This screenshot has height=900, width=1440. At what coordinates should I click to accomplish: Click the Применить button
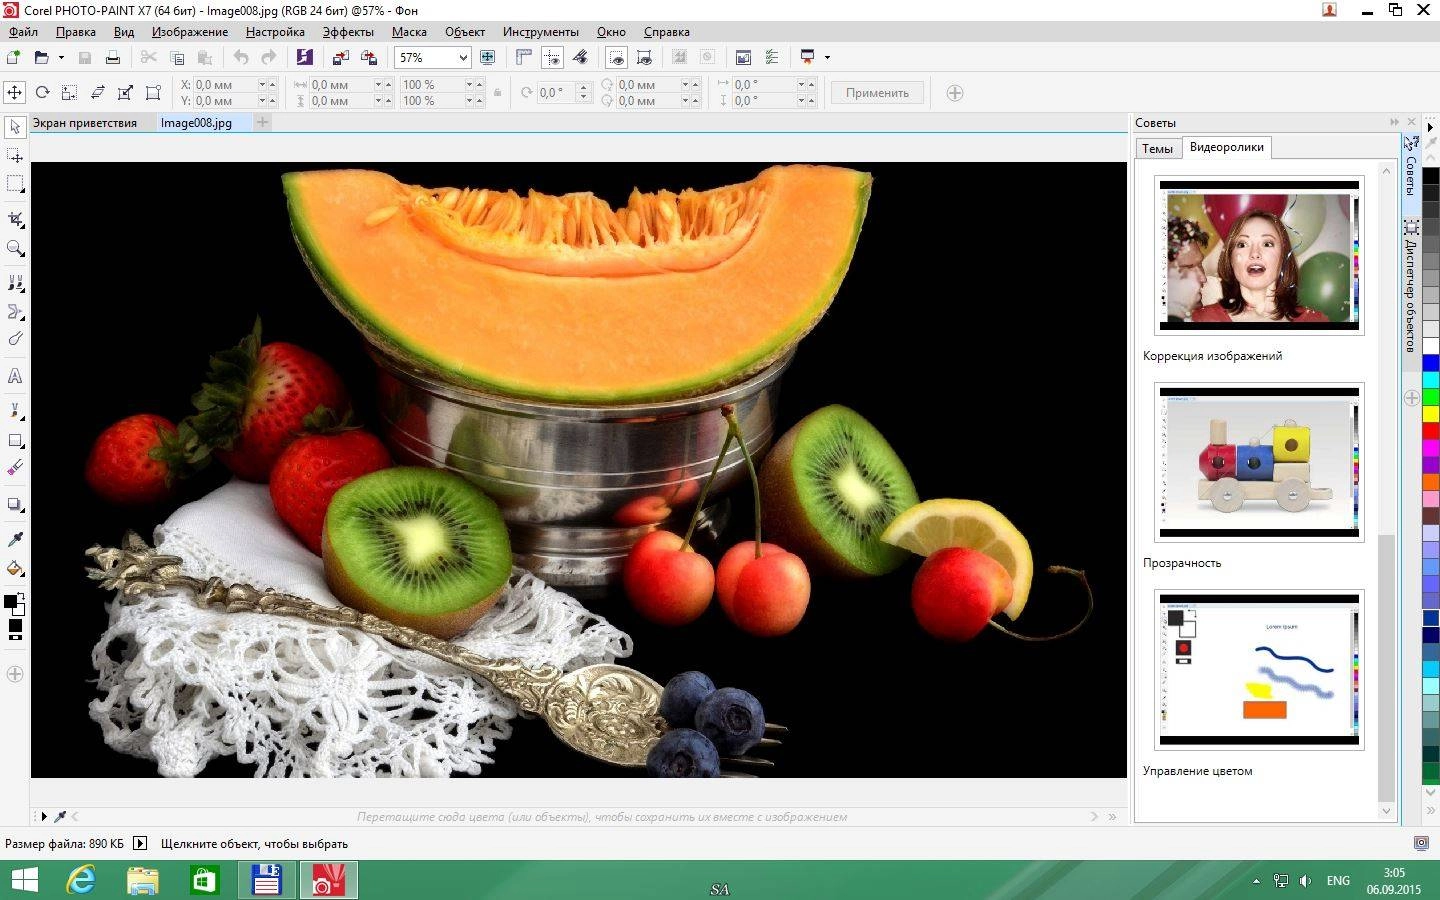pyautogui.click(x=876, y=92)
